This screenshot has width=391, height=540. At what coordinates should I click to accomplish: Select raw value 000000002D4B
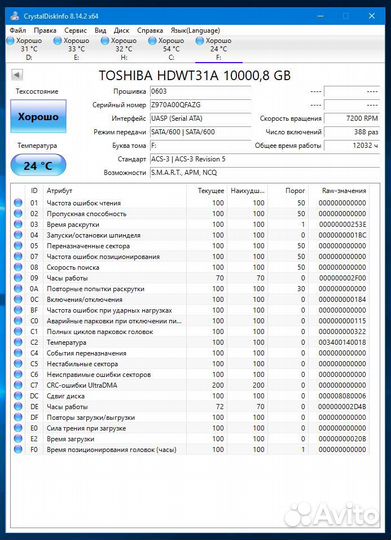[342, 407]
